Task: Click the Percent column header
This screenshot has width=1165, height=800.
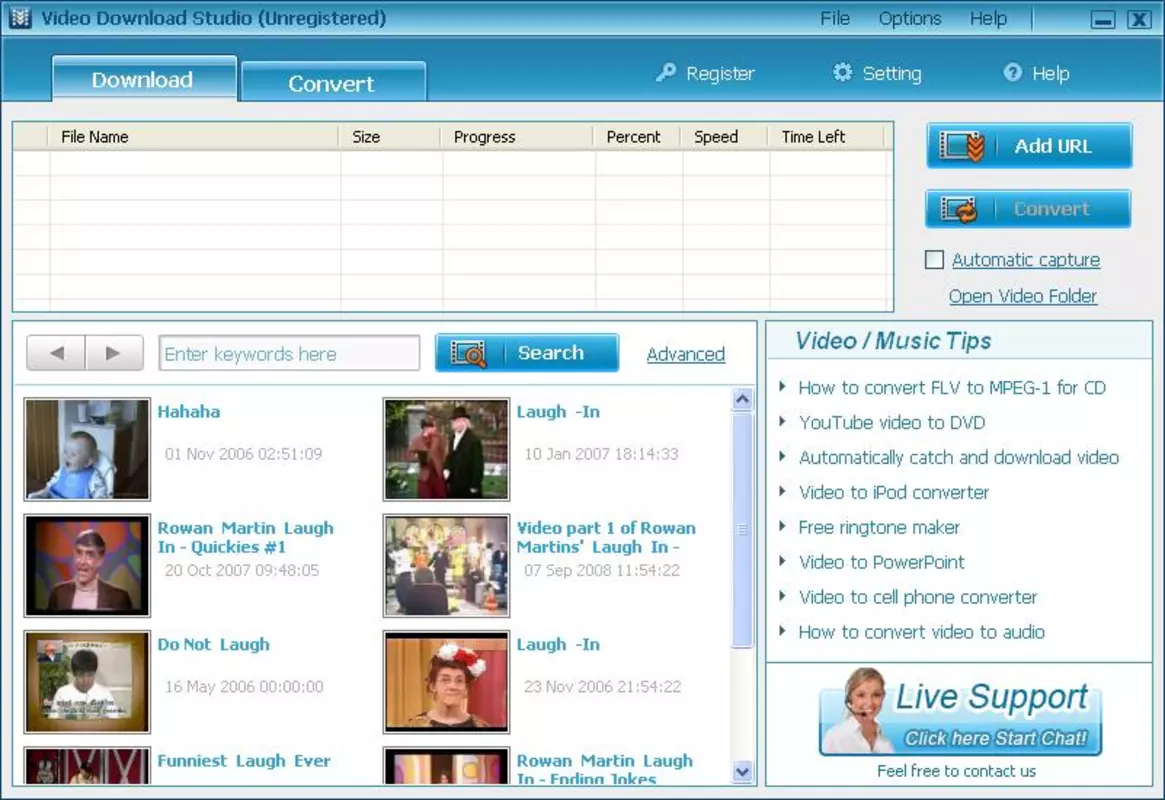Action: point(637,137)
